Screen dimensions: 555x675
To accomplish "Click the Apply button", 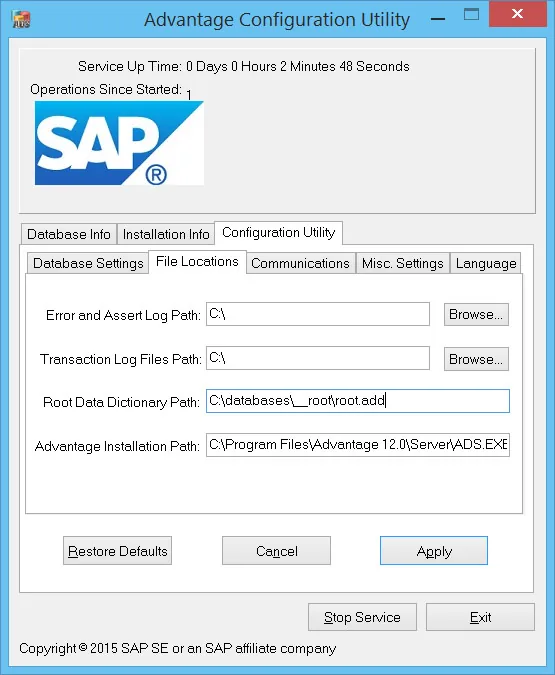I will 434,551.
